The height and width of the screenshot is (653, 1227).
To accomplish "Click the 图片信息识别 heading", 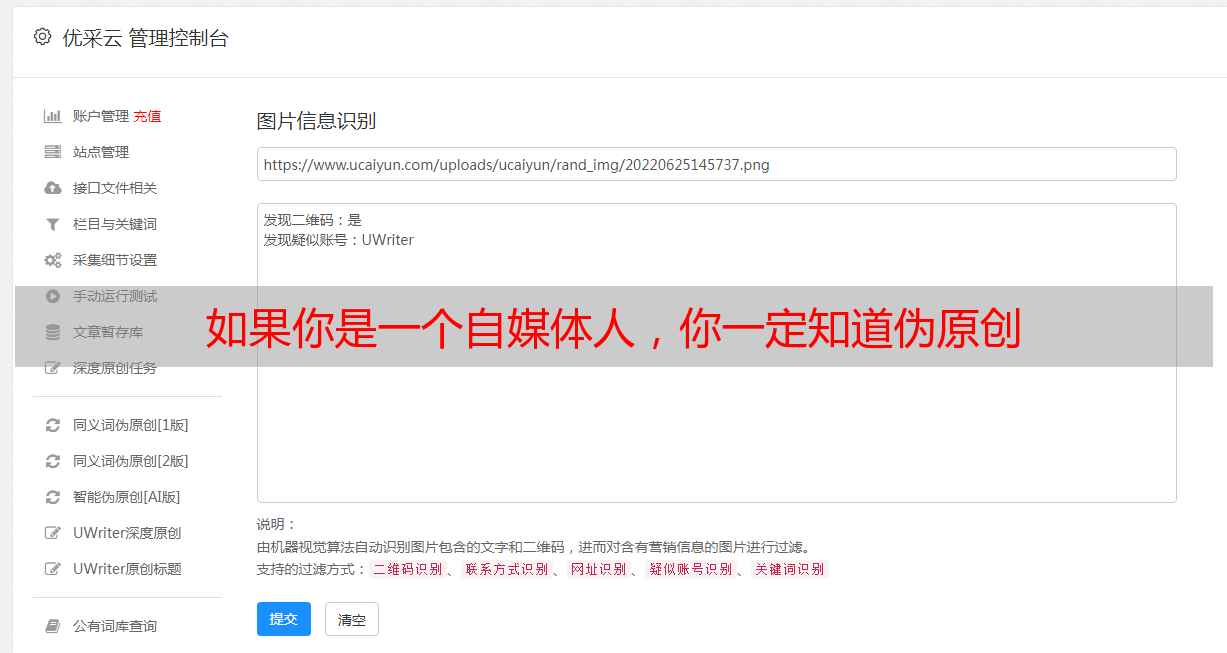I will coord(316,121).
